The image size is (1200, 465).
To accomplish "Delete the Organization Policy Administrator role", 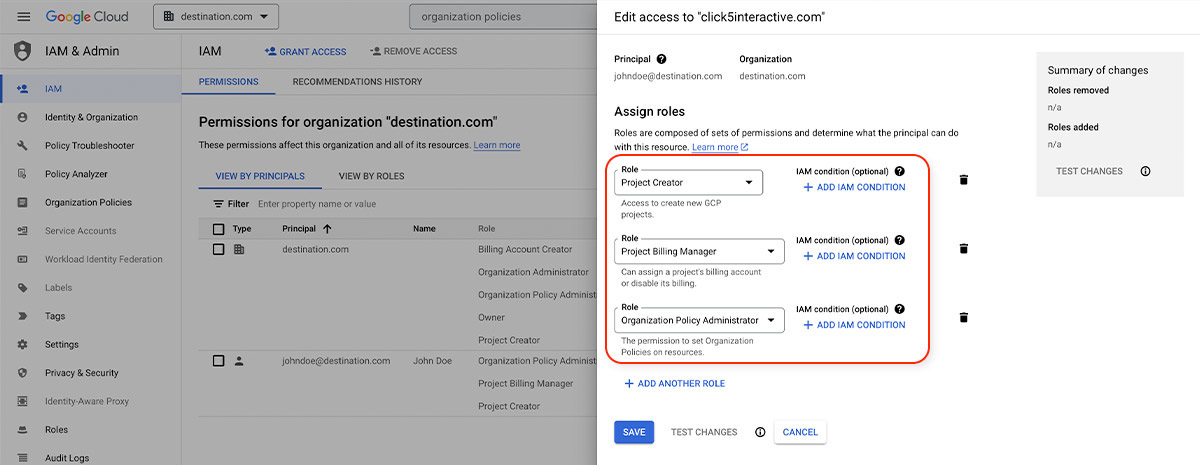I will click(x=964, y=317).
